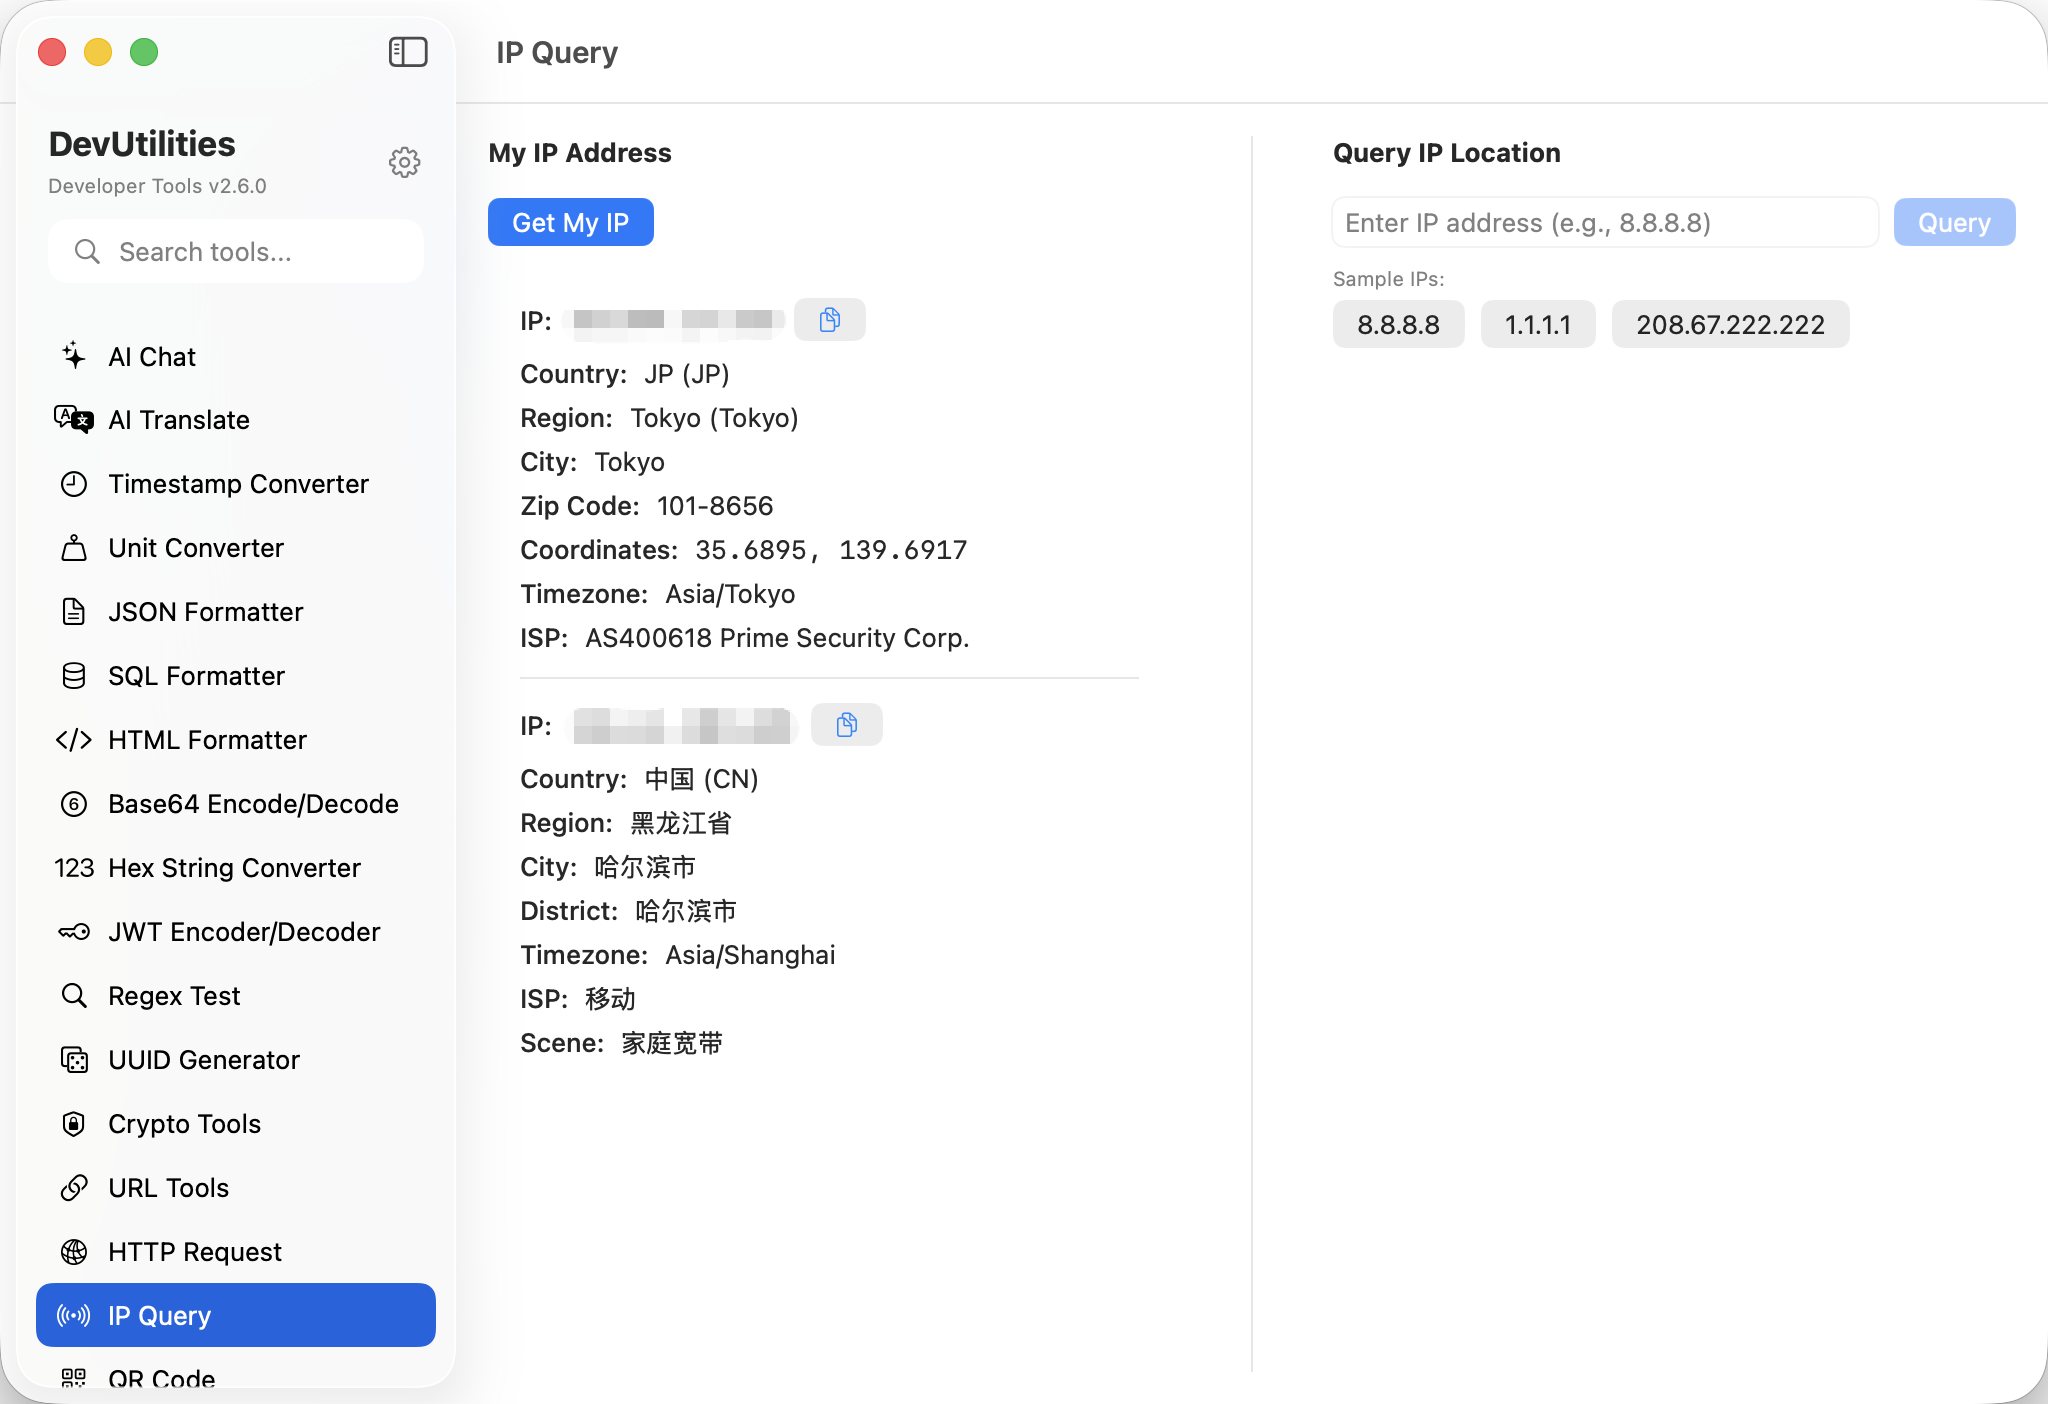This screenshot has height=1404, width=2048.
Task: Choose the 8.8.8.8 sample IP
Action: pyautogui.click(x=1397, y=325)
